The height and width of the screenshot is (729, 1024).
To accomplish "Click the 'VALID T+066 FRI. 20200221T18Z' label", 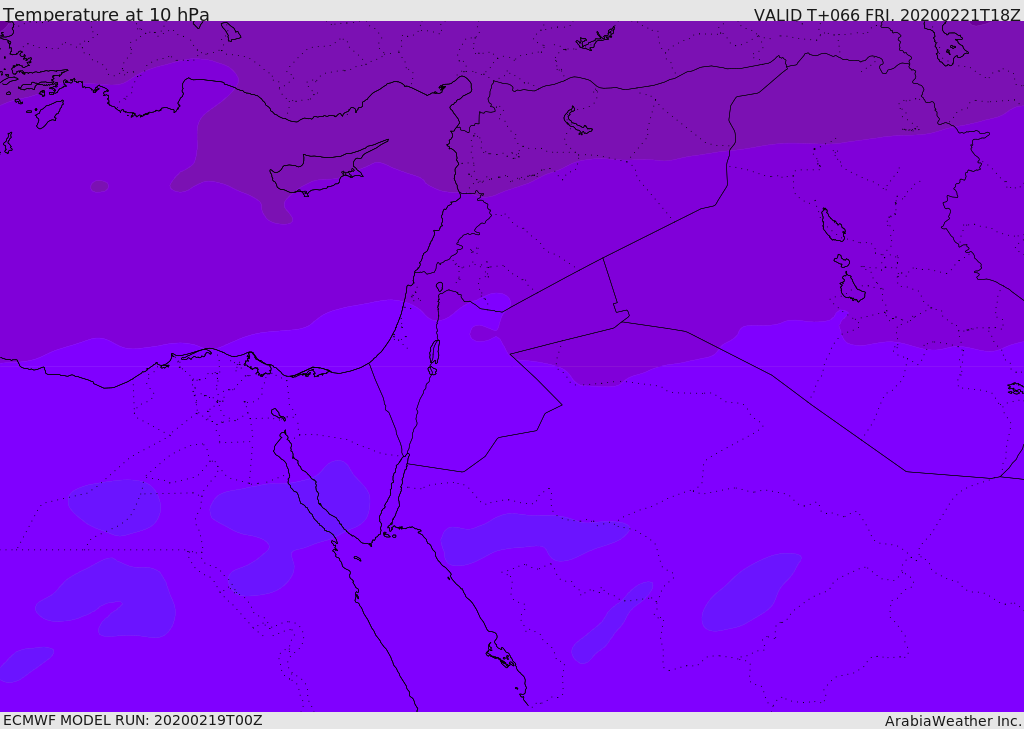I will click(x=887, y=15).
